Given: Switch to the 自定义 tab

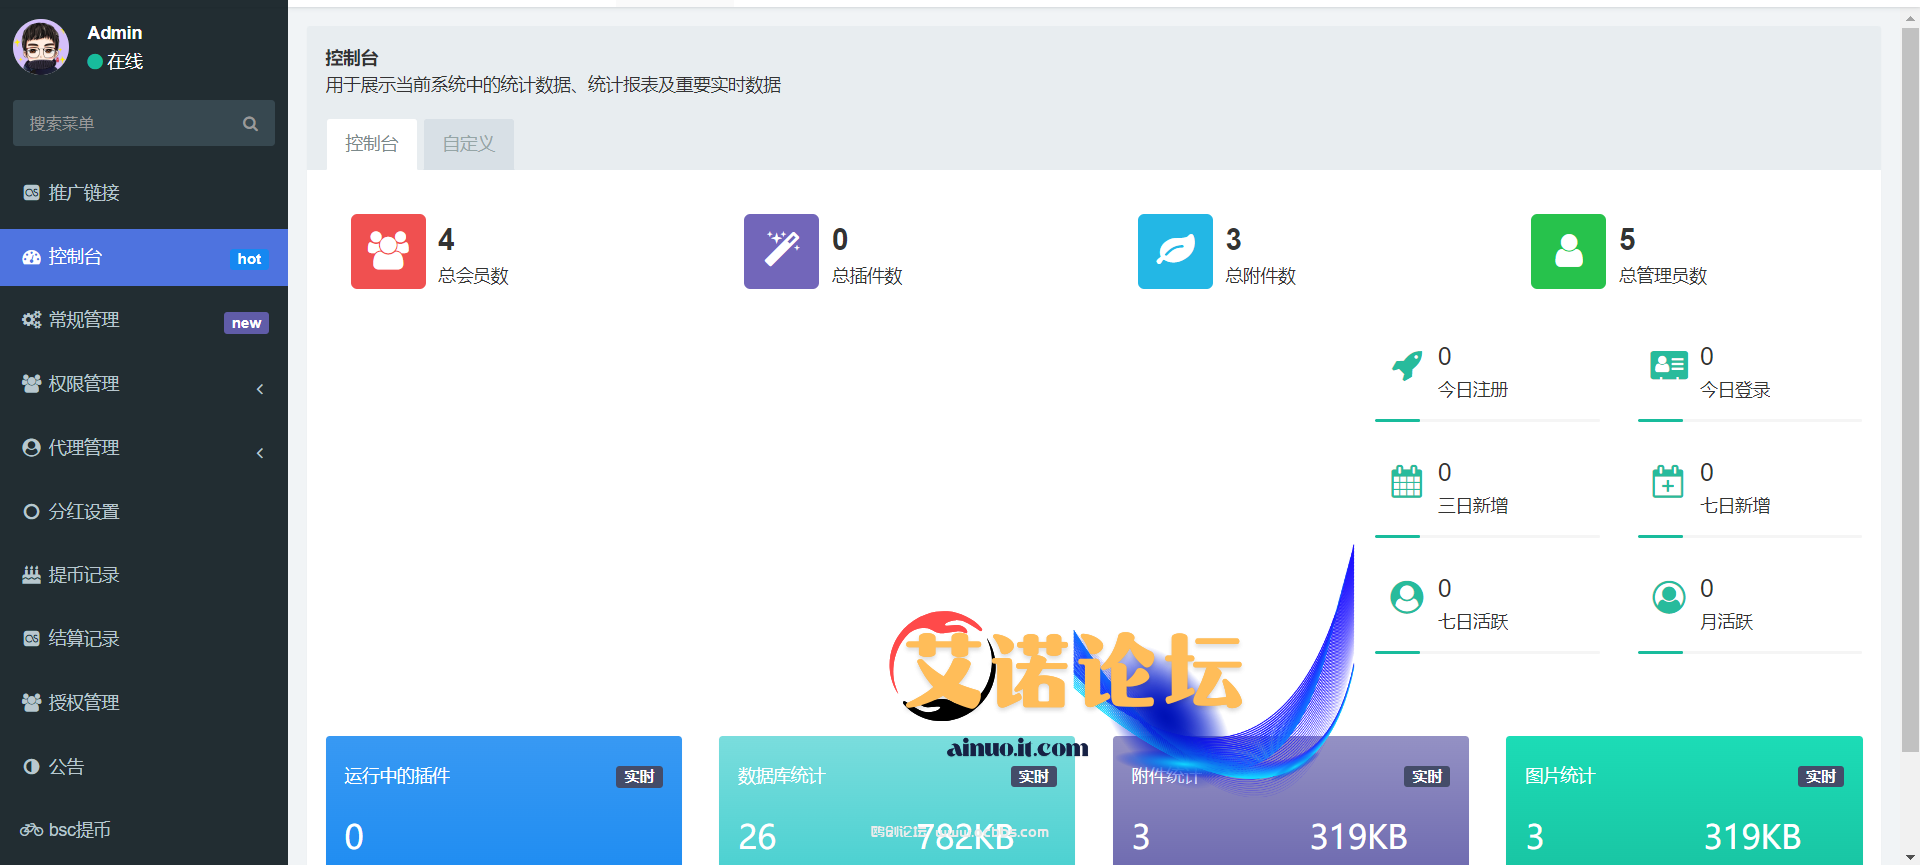Looking at the screenshot, I should [x=468, y=144].
